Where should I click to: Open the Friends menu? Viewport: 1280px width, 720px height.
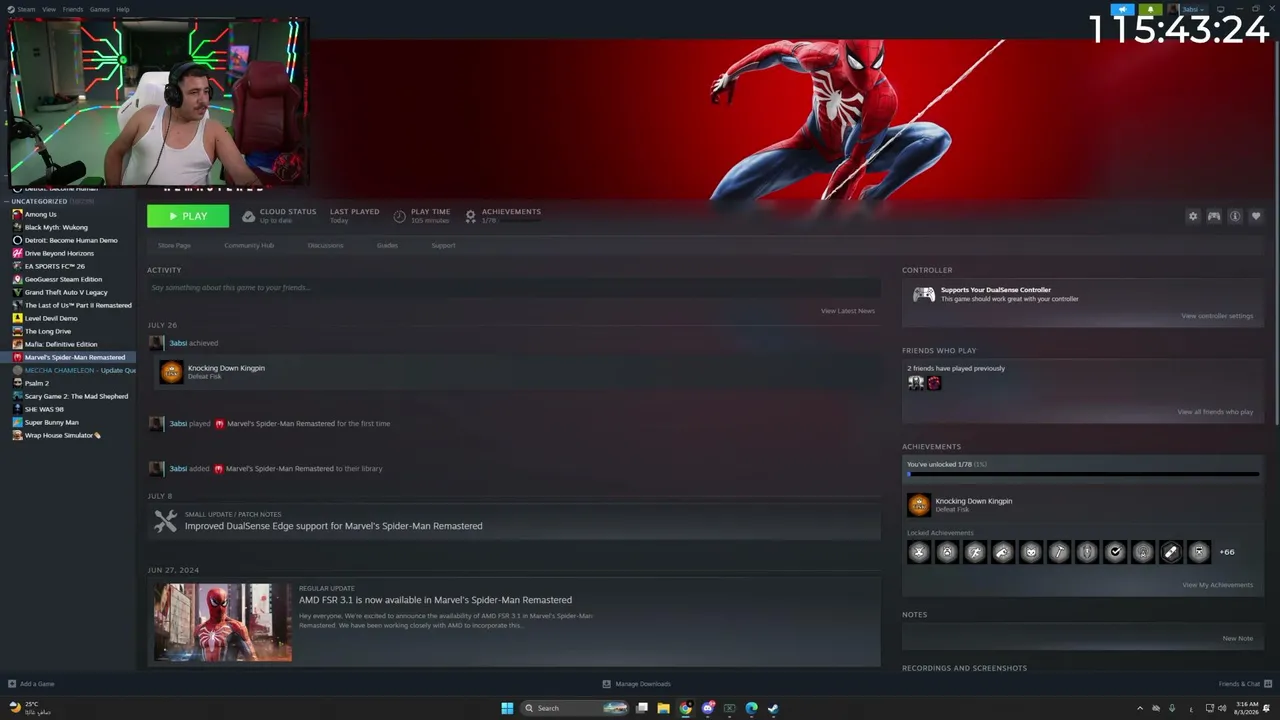(73, 9)
